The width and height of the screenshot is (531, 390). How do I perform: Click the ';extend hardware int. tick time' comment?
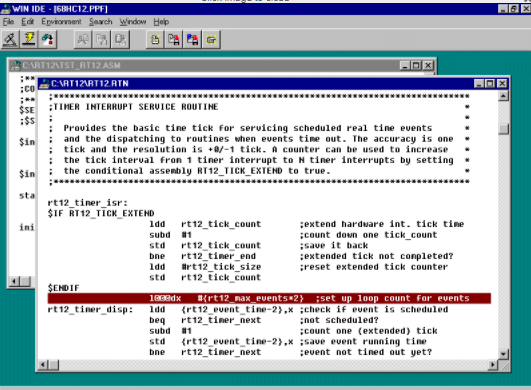382,224
